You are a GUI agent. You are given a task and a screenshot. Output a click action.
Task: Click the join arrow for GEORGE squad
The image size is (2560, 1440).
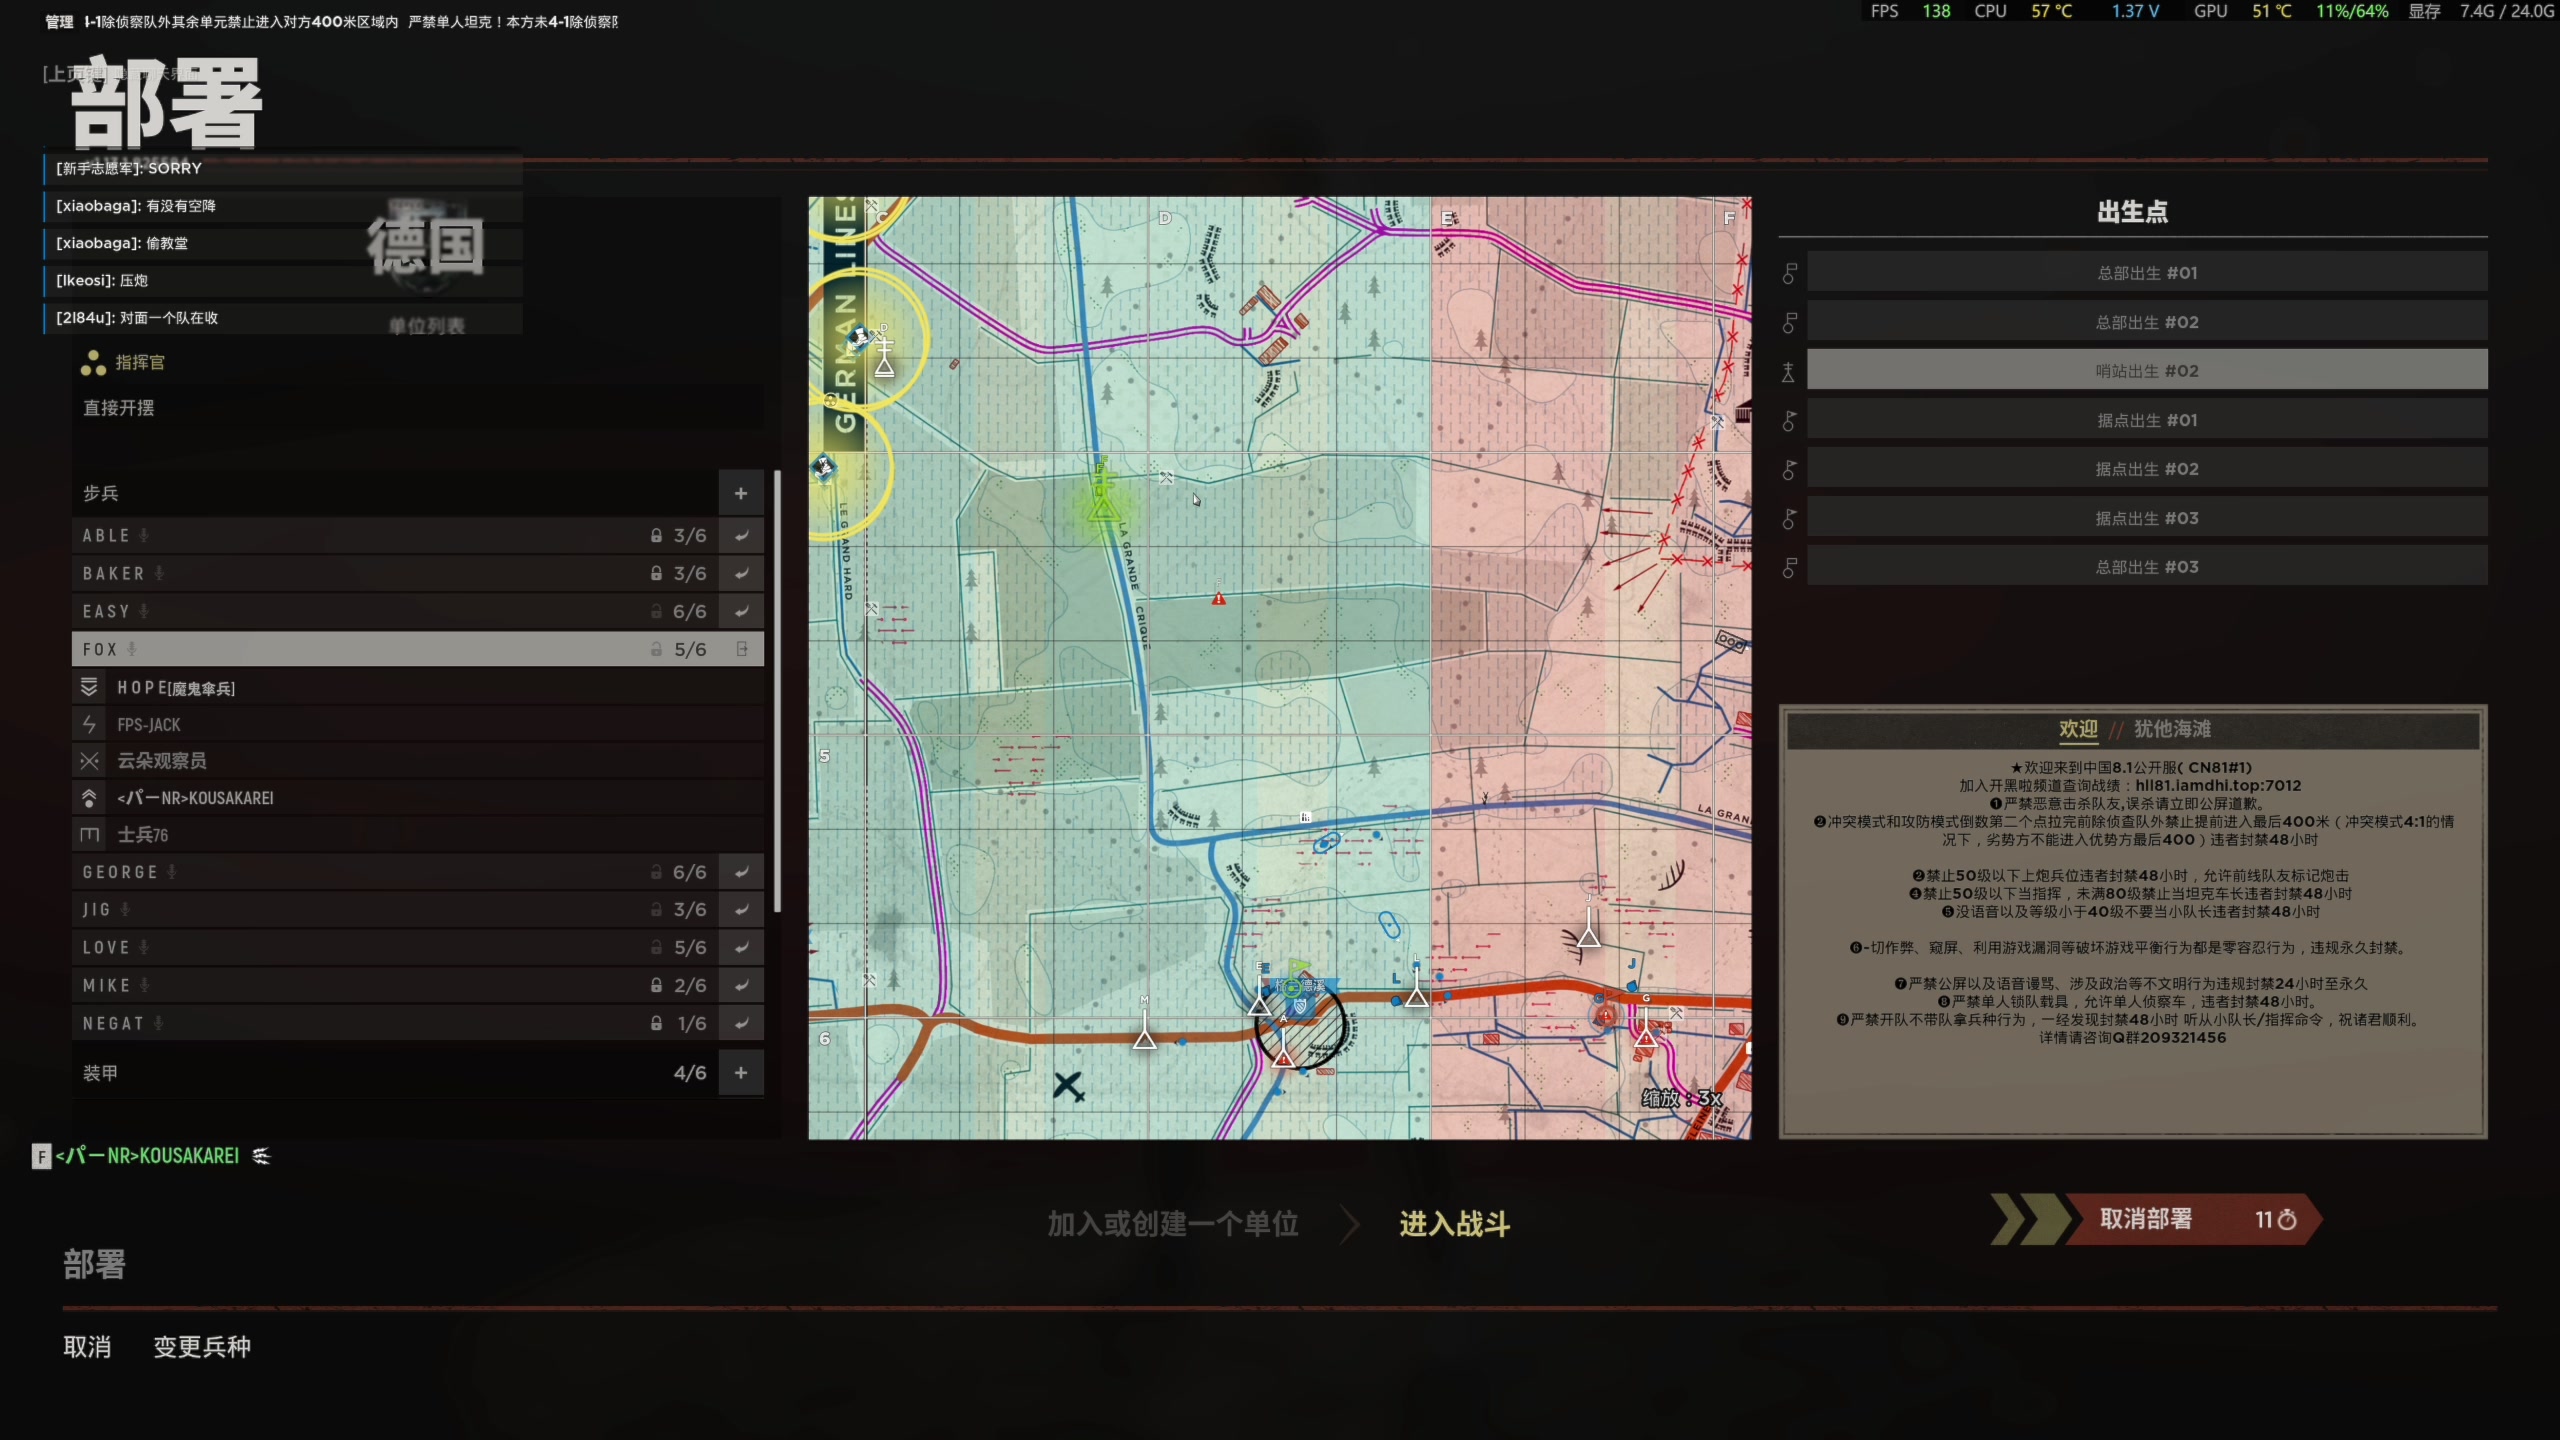tap(741, 872)
